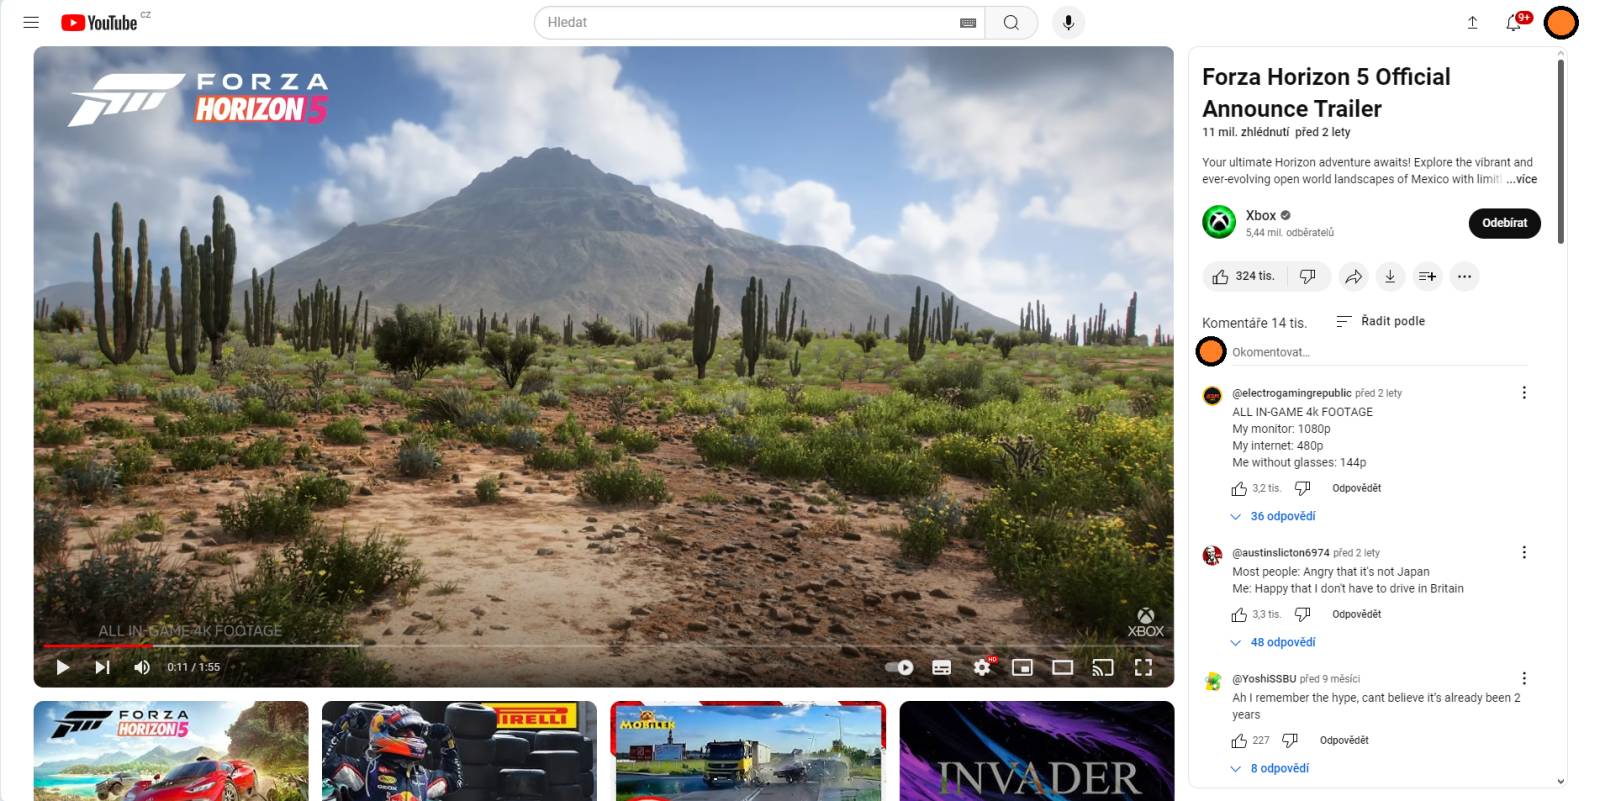Like the austinslicton6974 comment
Image resolution: width=1600 pixels, height=801 pixels.
[x=1239, y=615]
